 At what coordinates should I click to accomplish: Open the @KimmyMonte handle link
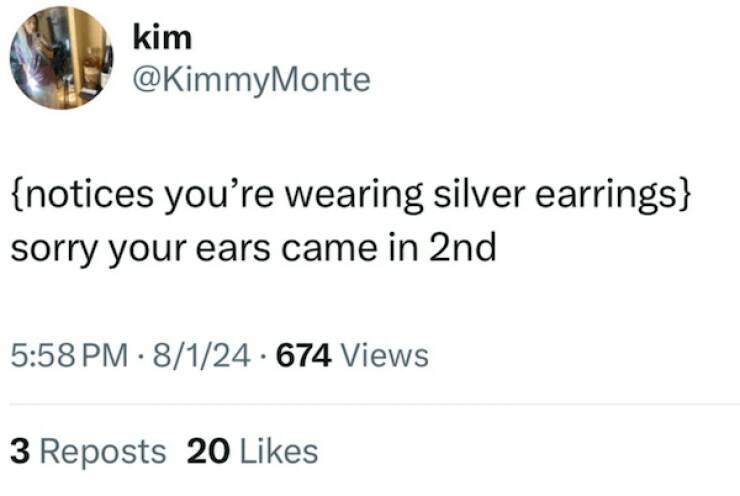point(252,81)
